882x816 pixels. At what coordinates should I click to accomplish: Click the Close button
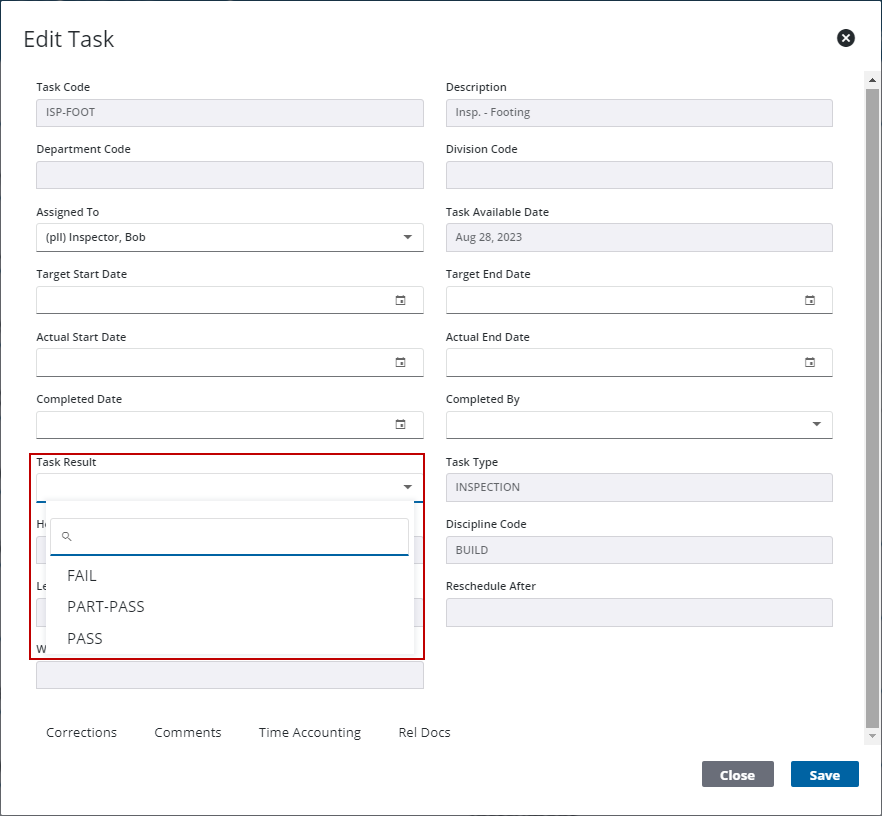point(737,774)
